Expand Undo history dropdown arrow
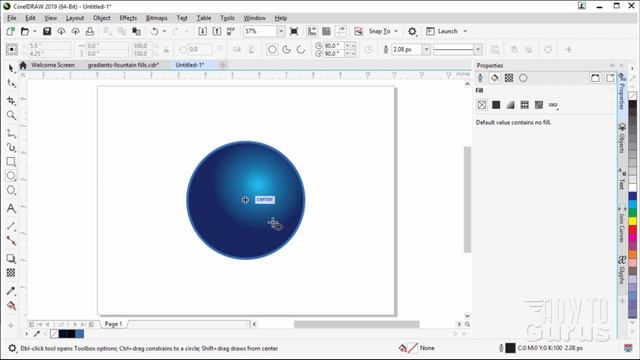 (164, 31)
